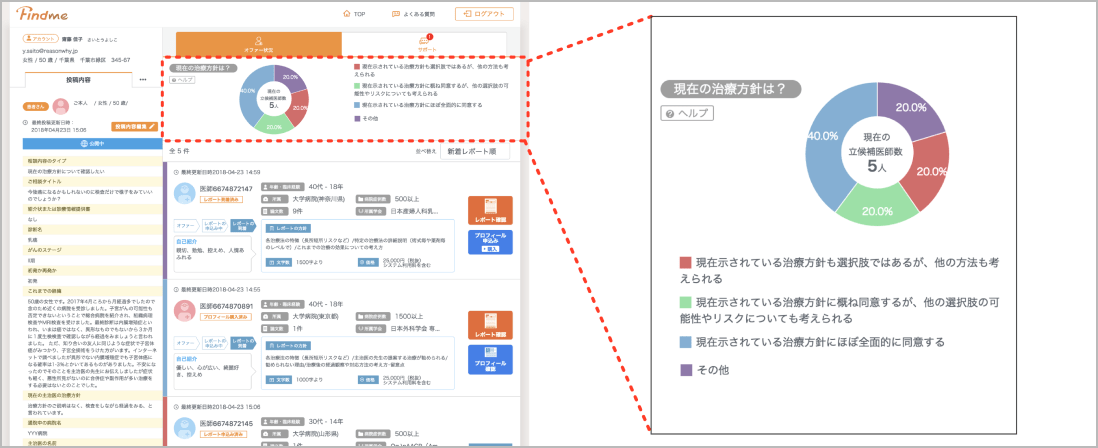Image resolution: width=1098 pixels, height=448 pixels.
Task: Click the 患者さん orange tag
Action: 36,106
